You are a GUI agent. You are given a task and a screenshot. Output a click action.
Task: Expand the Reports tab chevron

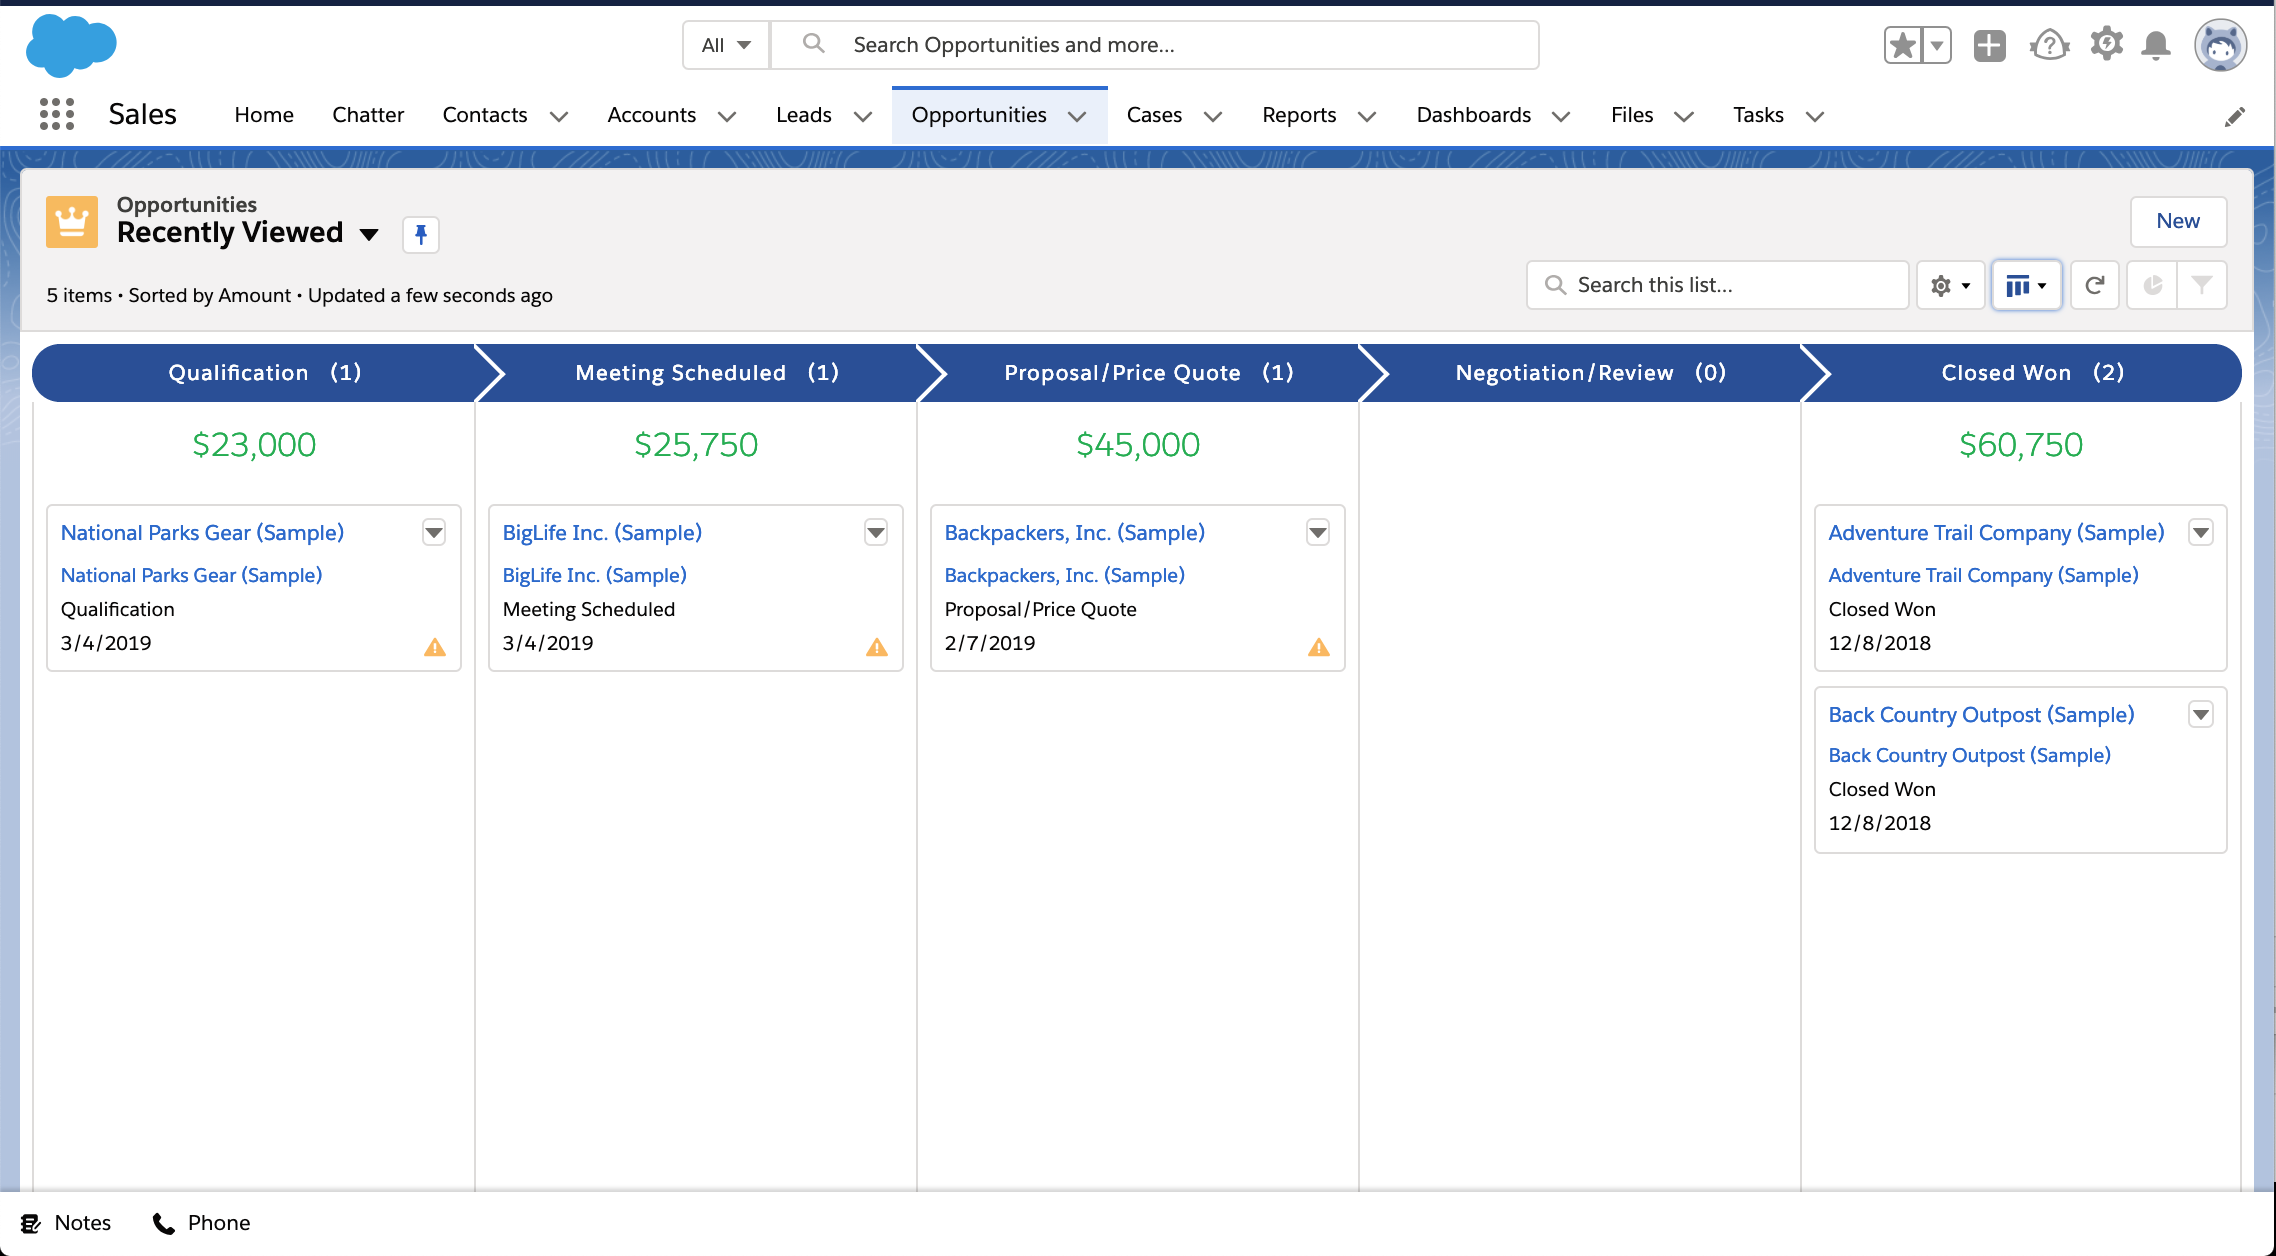point(1367,116)
